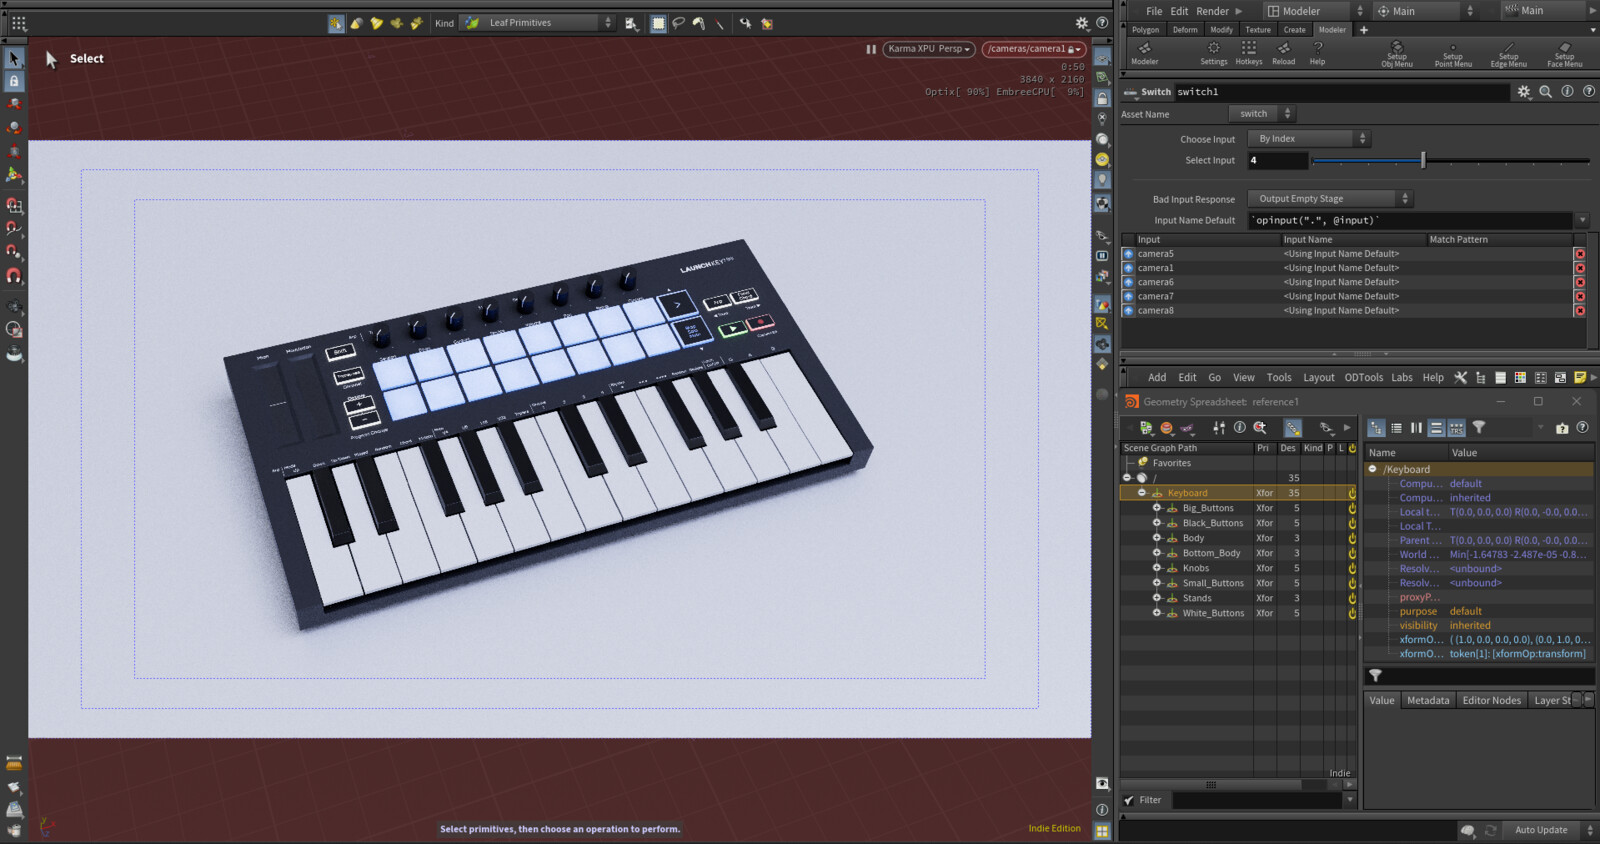Open the Karma XPU Persp dropdown
Viewport: 1600px width, 844px height.
pyautogui.click(x=929, y=49)
